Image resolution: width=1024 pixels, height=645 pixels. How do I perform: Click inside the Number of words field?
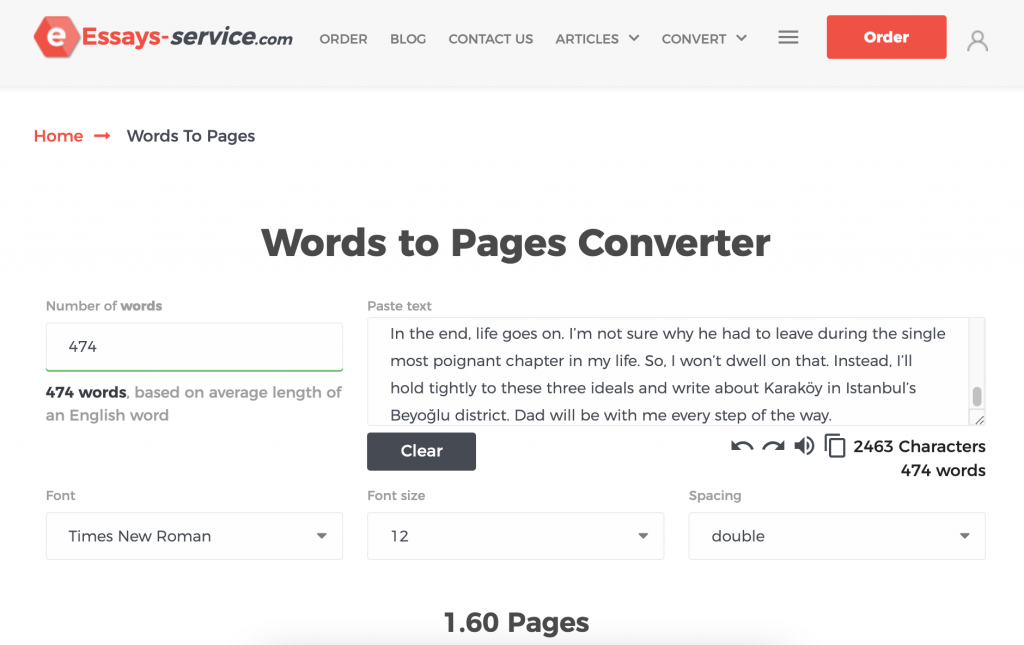pyautogui.click(x=194, y=347)
